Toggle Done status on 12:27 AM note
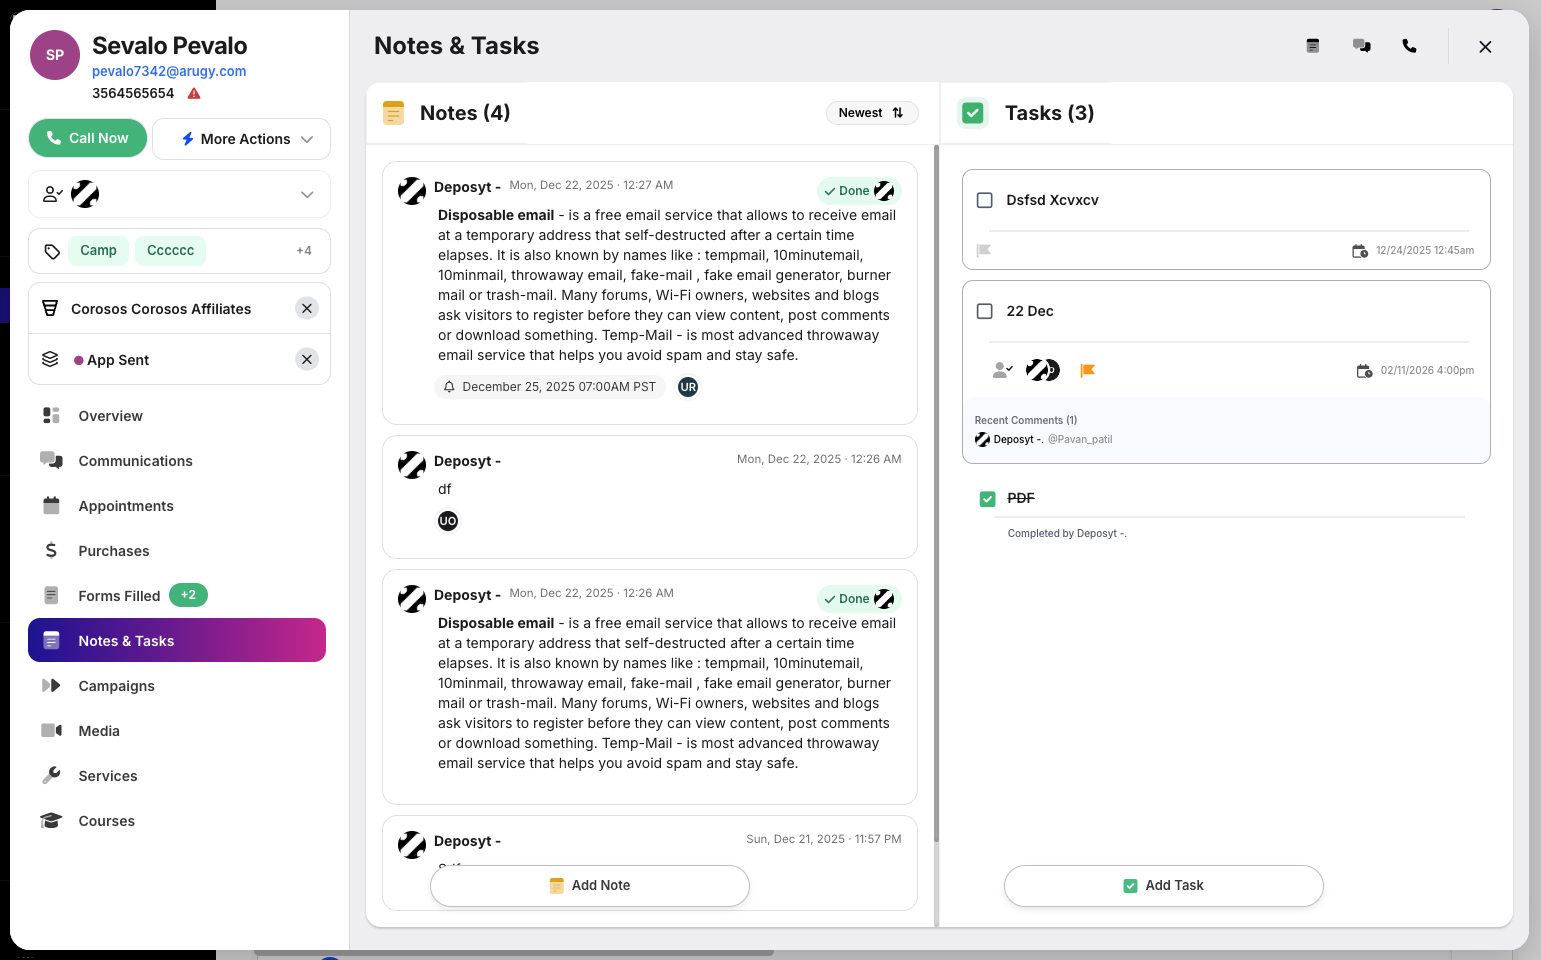Image resolution: width=1541 pixels, height=960 pixels. click(859, 191)
